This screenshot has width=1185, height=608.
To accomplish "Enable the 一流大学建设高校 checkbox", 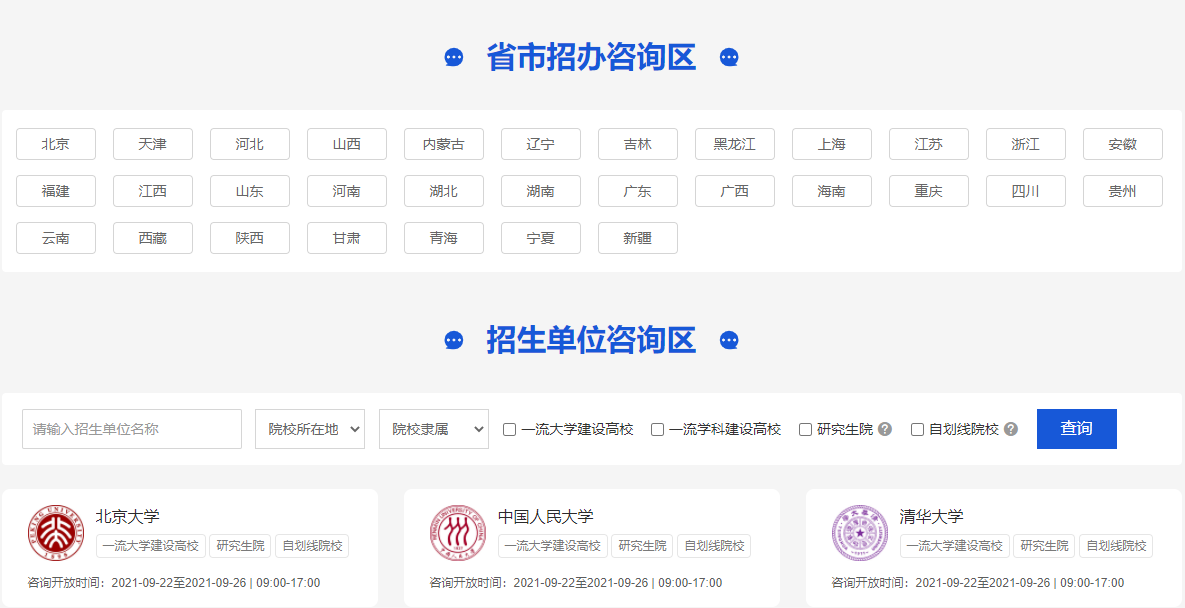I will (x=509, y=430).
